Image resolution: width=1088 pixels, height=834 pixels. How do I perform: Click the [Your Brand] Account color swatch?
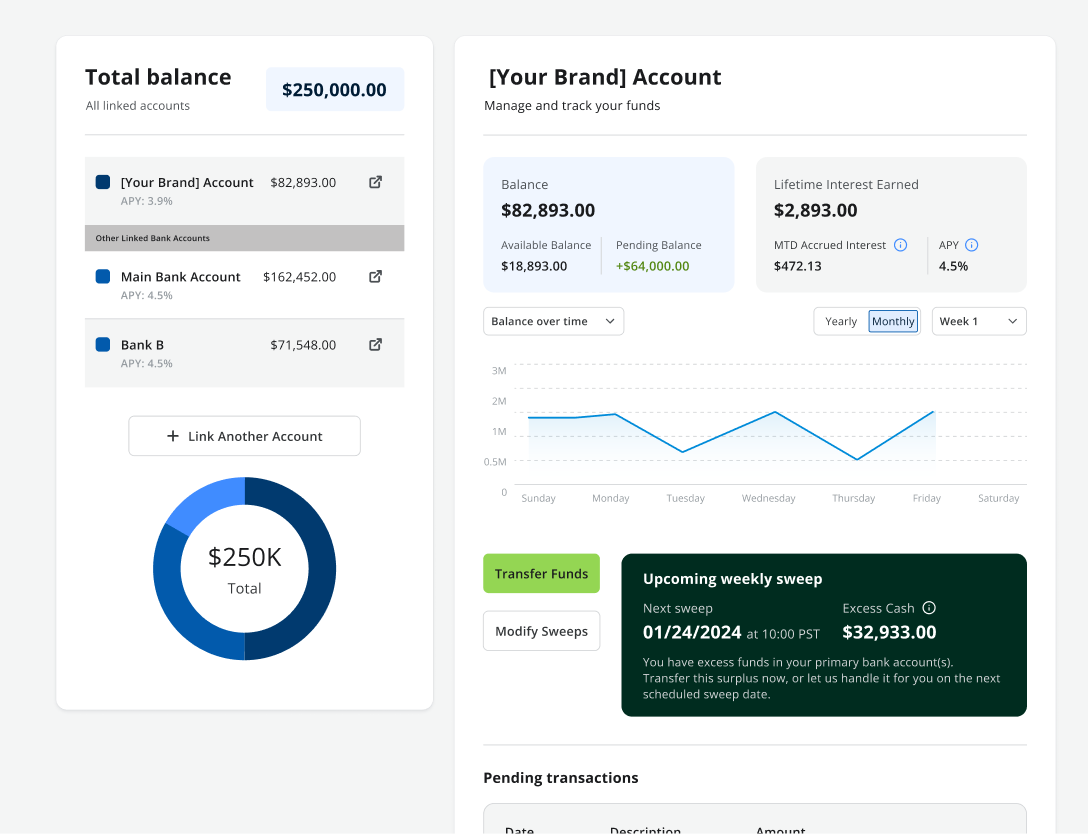click(x=103, y=182)
